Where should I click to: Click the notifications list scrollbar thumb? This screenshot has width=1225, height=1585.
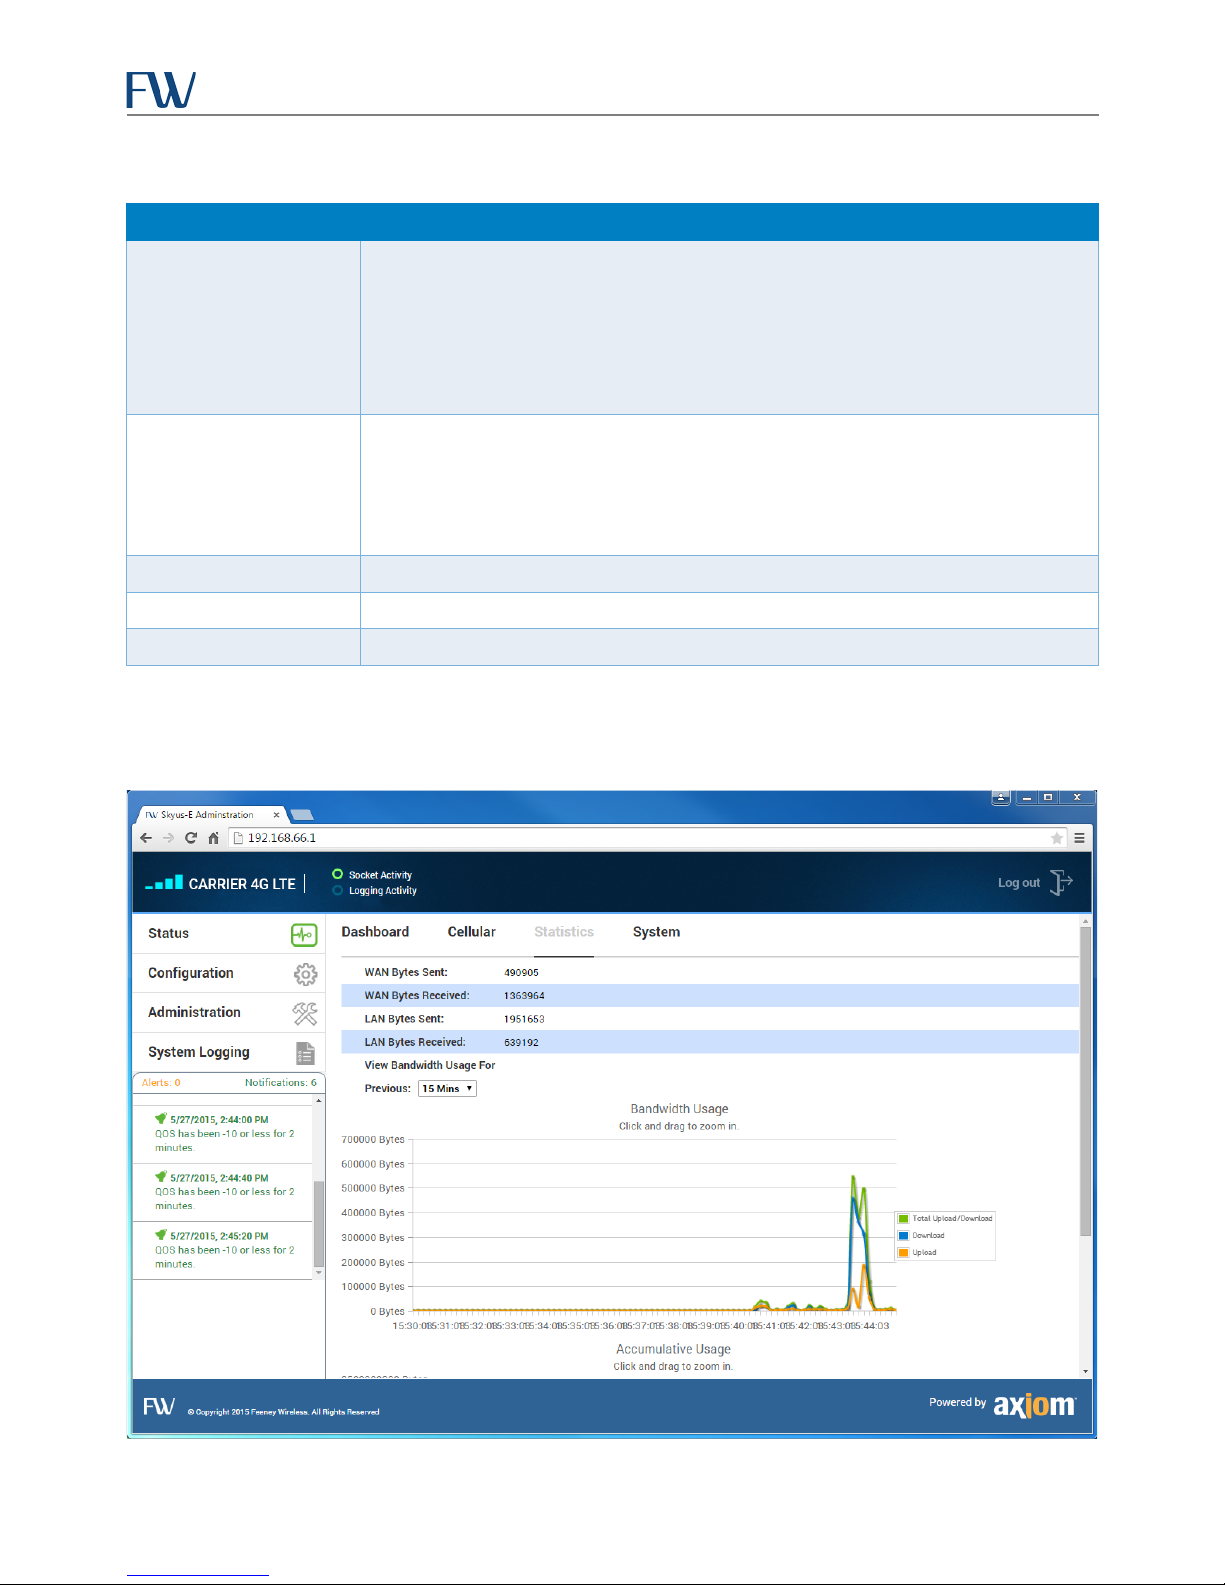point(319,1224)
